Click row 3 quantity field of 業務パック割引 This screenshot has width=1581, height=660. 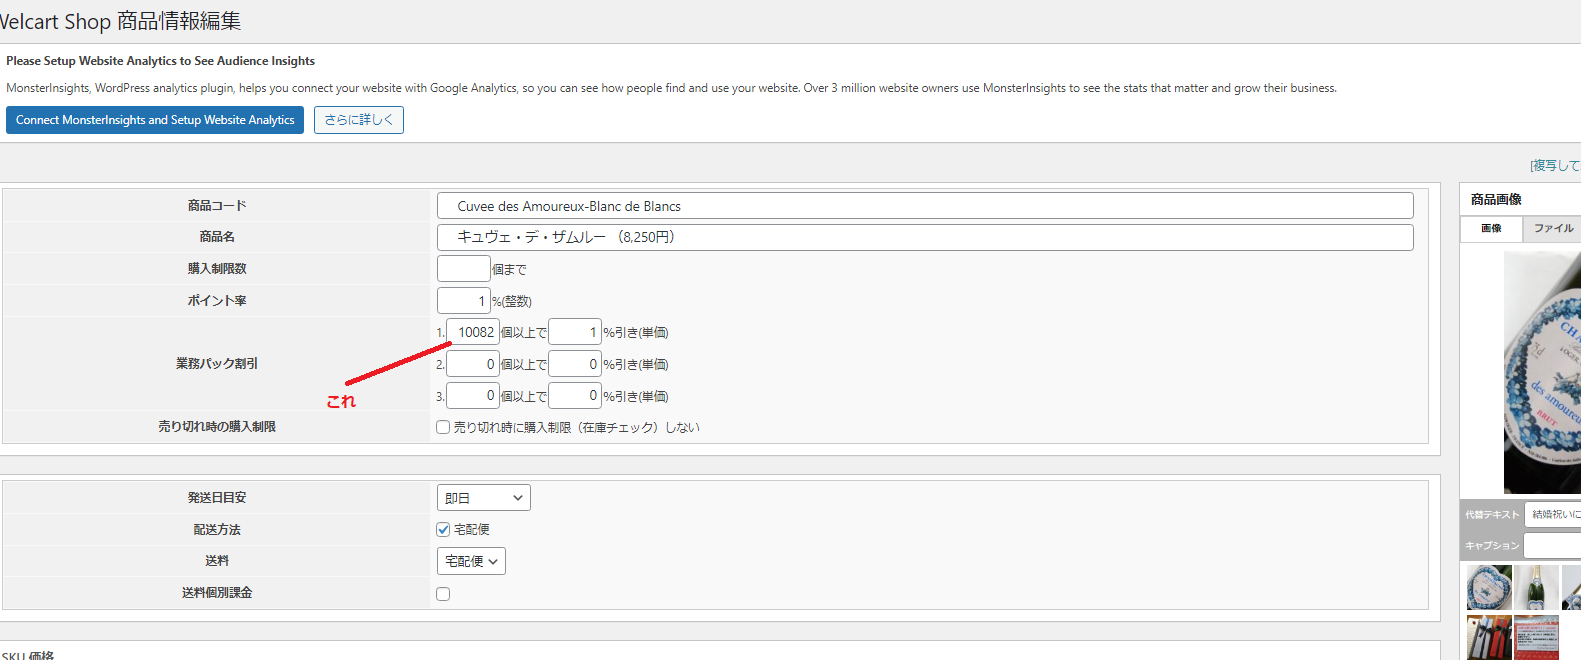[x=472, y=396]
